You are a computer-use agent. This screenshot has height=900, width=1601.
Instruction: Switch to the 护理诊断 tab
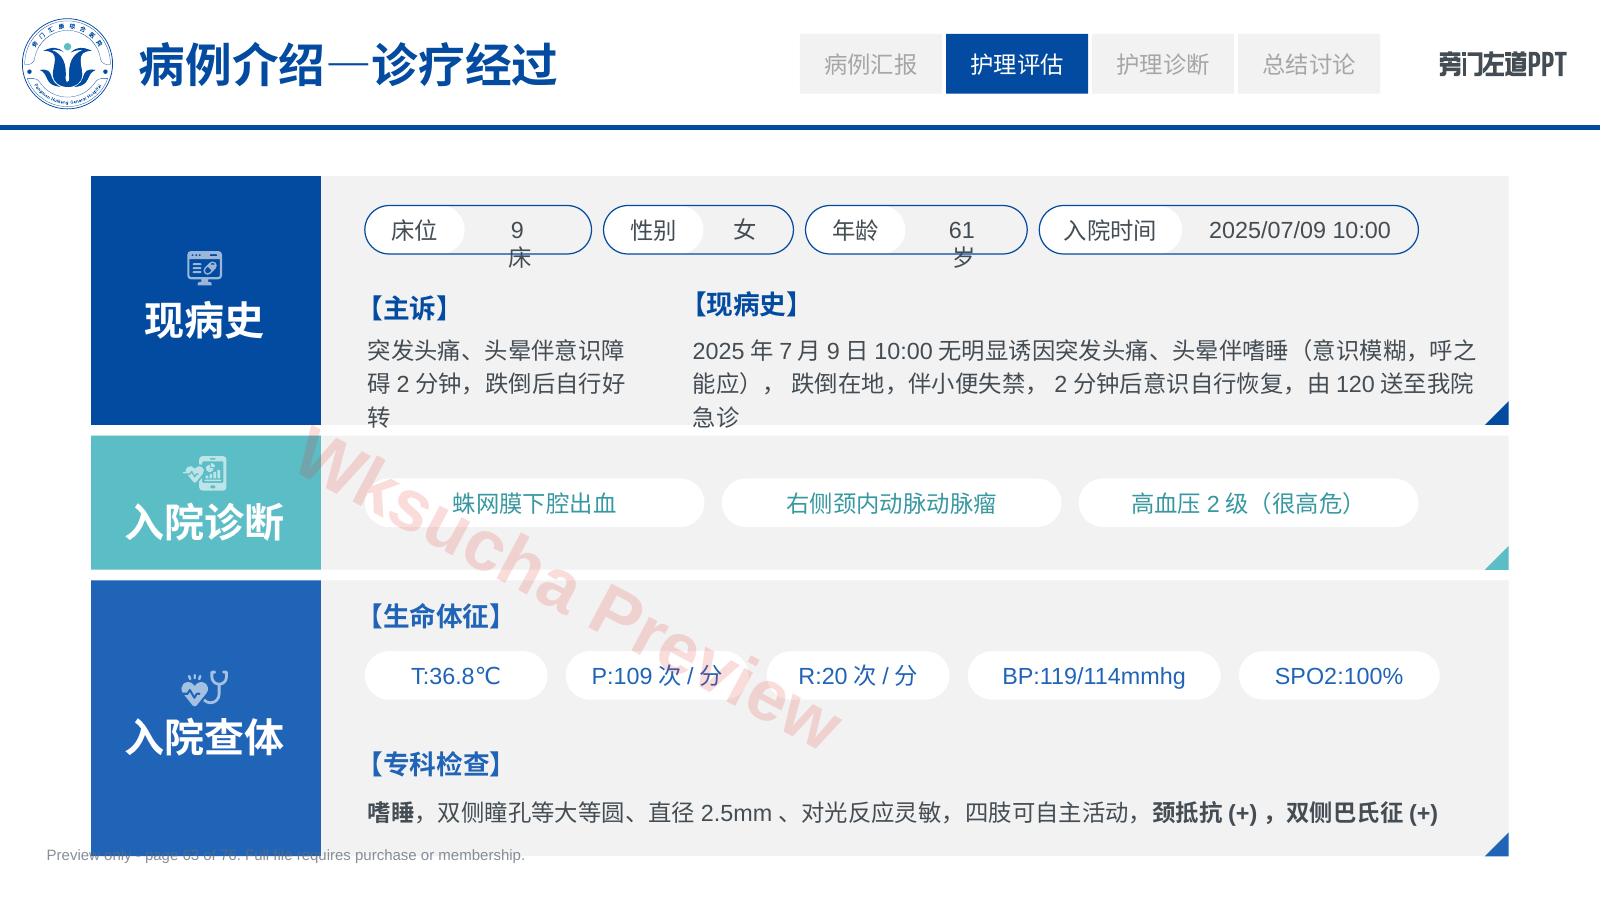pyautogui.click(x=1163, y=64)
